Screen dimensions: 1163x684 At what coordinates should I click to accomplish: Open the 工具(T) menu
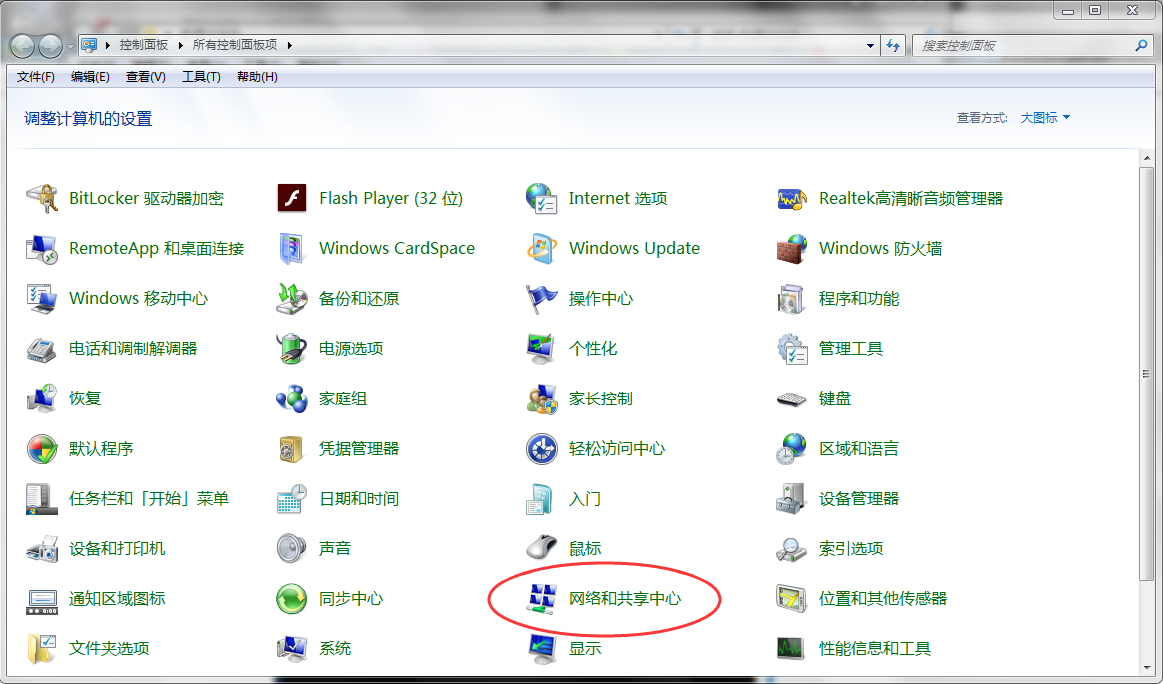(202, 76)
